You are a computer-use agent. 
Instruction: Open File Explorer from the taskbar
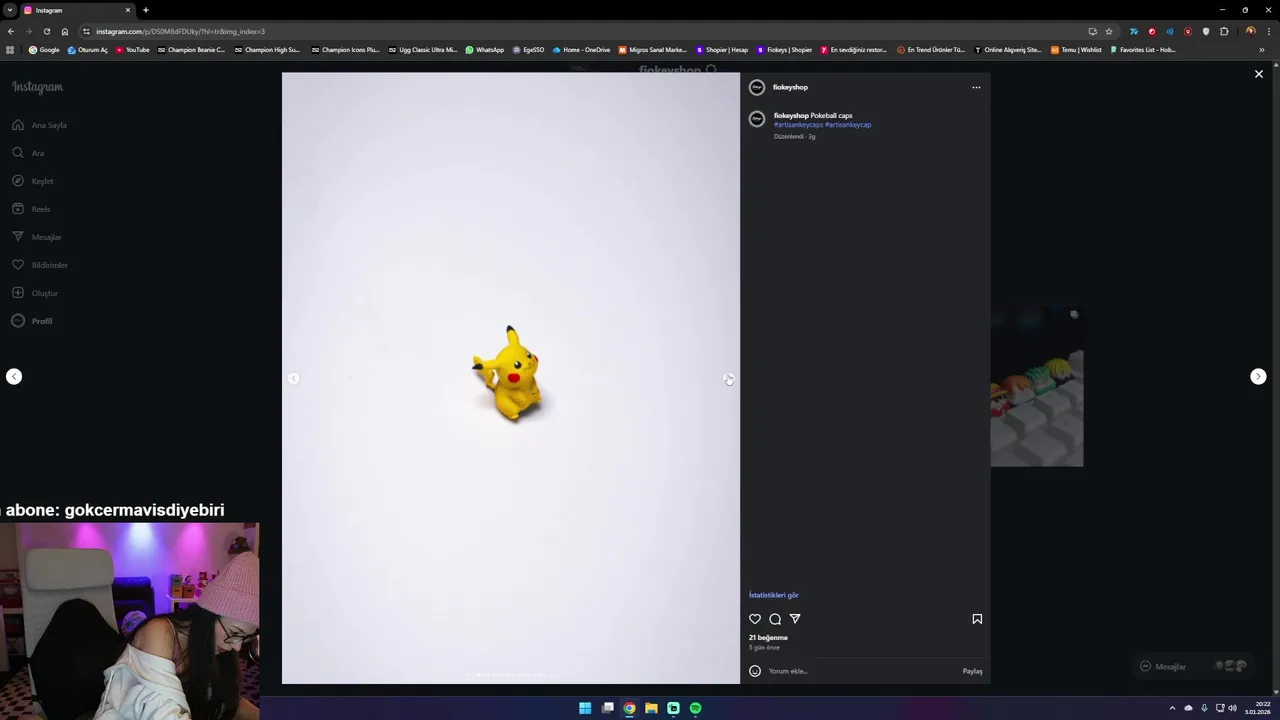(651, 708)
